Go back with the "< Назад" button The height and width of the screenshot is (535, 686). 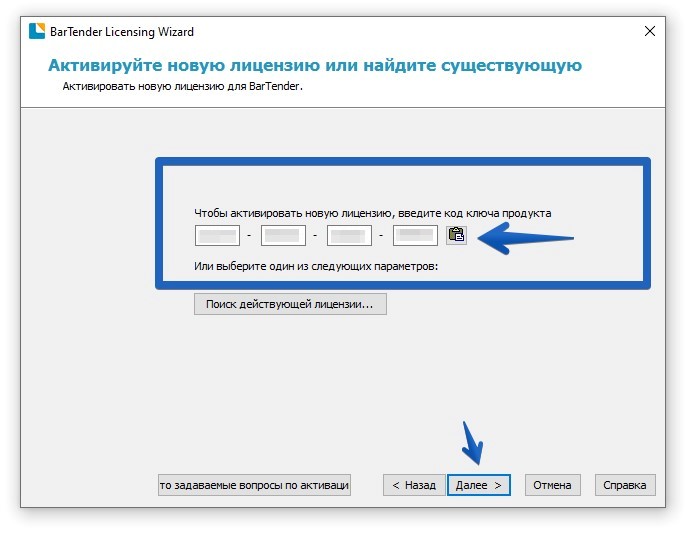coord(413,485)
